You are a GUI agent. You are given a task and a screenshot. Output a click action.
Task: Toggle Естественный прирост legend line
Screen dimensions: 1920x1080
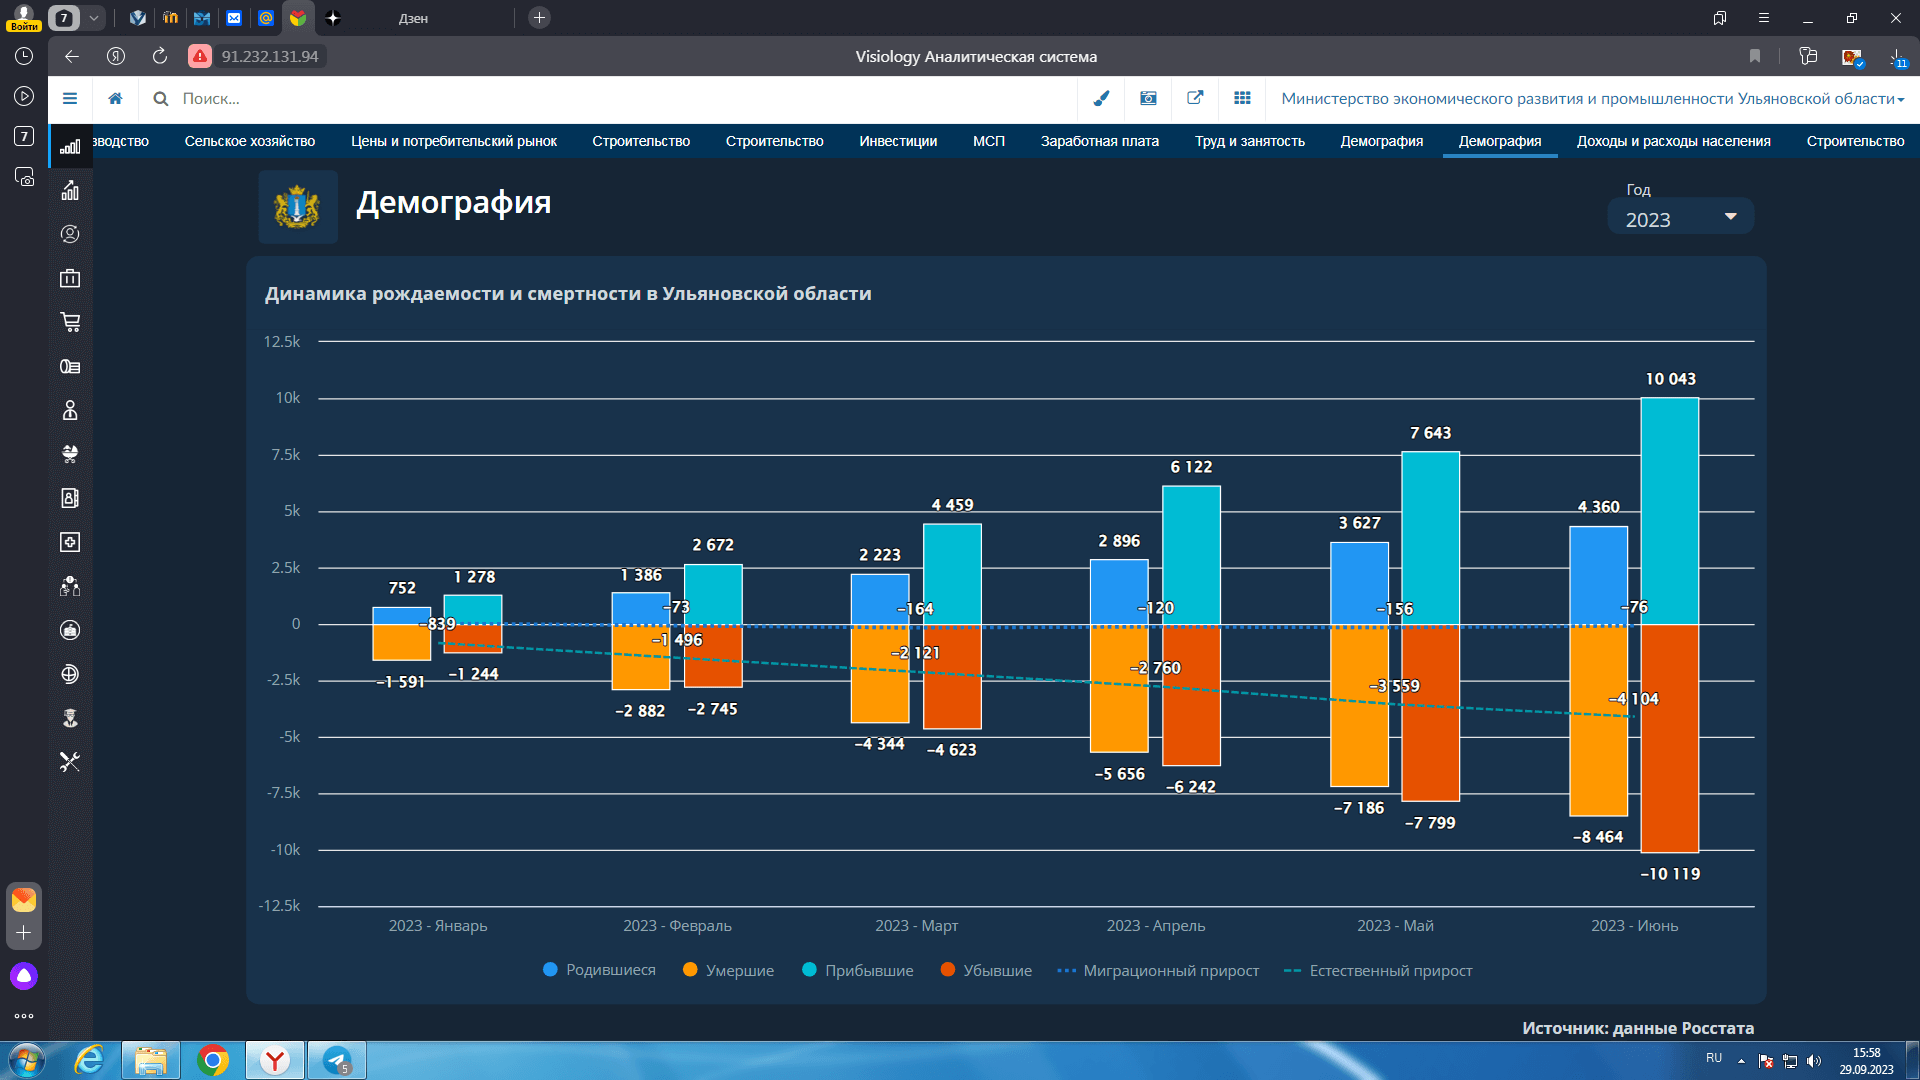(x=1378, y=970)
